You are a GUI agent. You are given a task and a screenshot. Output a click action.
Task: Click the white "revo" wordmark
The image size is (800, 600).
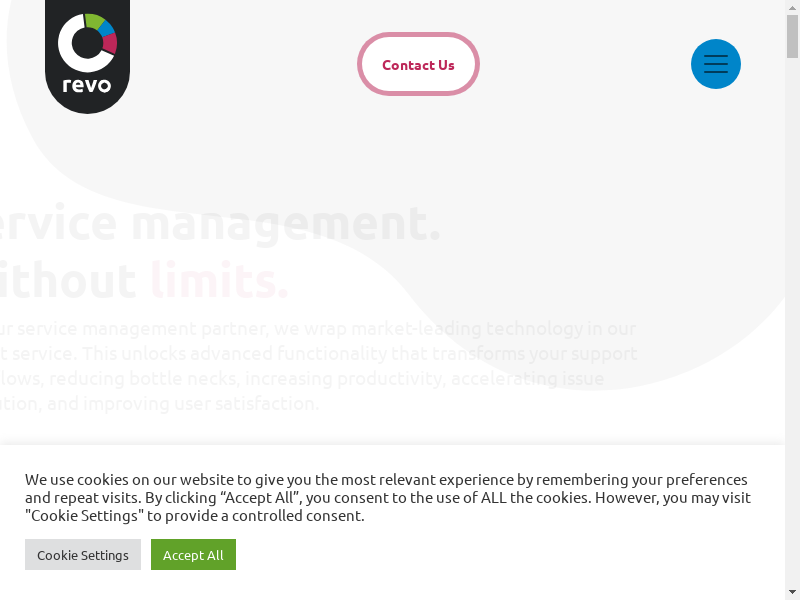[x=87, y=85]
